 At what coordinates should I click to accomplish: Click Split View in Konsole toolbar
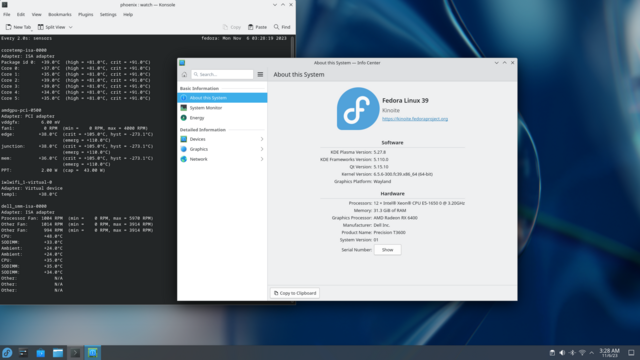(51, 27)
